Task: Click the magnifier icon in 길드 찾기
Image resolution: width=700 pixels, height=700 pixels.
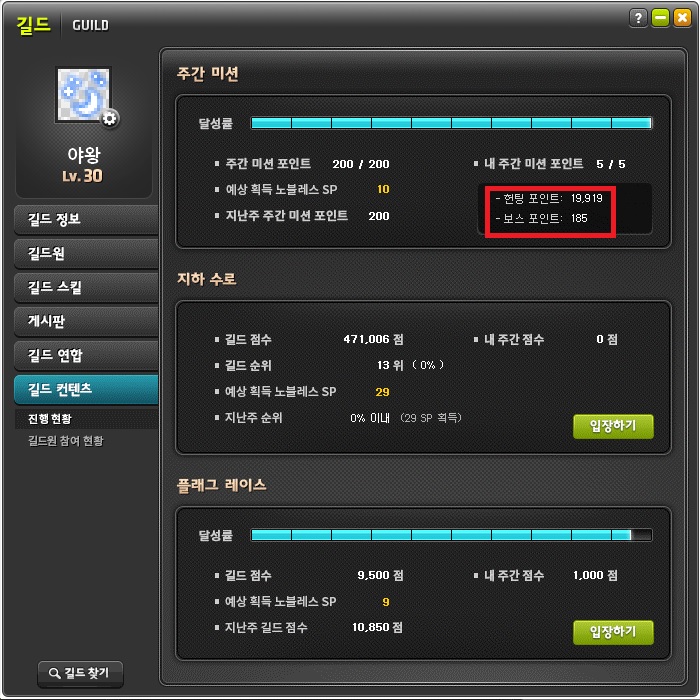Action: pos(54,673)
